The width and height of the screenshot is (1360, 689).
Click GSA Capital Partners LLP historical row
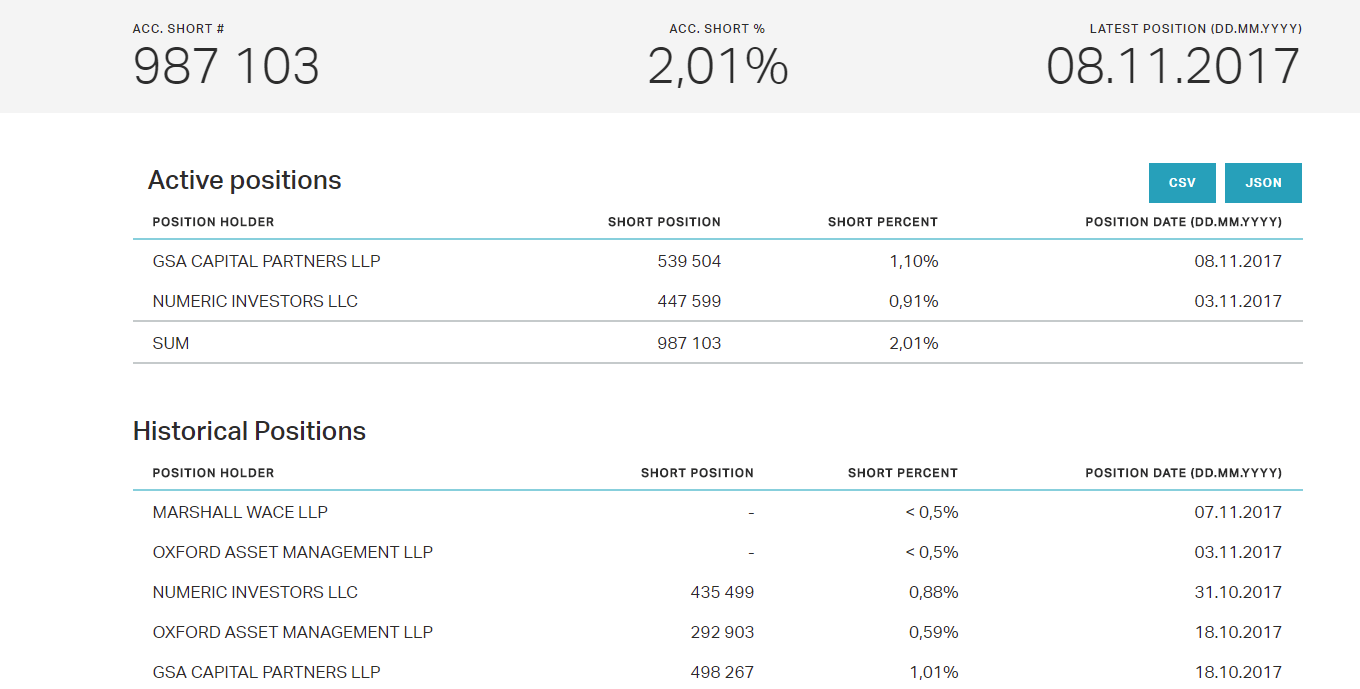[266, 672]
